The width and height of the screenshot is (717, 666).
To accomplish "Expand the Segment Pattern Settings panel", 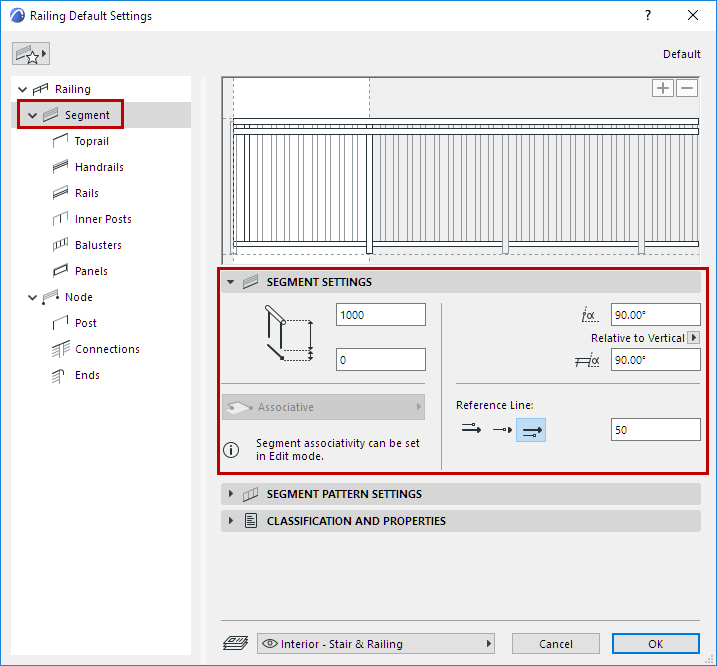I will [x=231, y=494].
